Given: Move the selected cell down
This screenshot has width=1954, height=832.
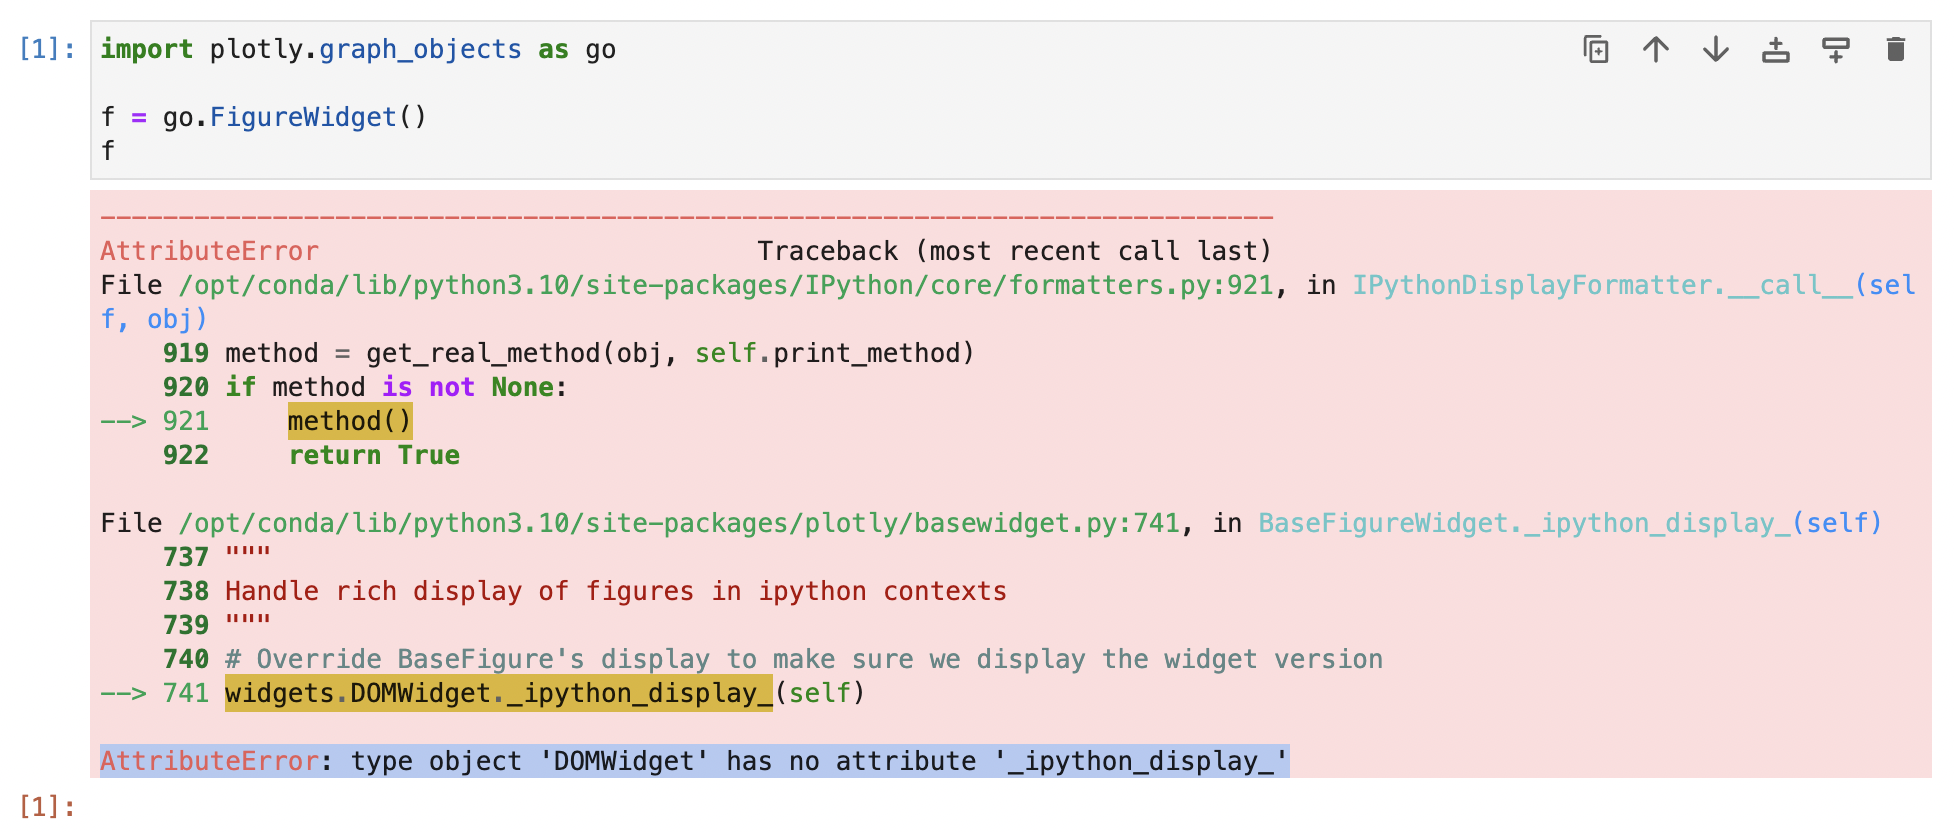Looking at the screenshot, I should point(1715,49).
